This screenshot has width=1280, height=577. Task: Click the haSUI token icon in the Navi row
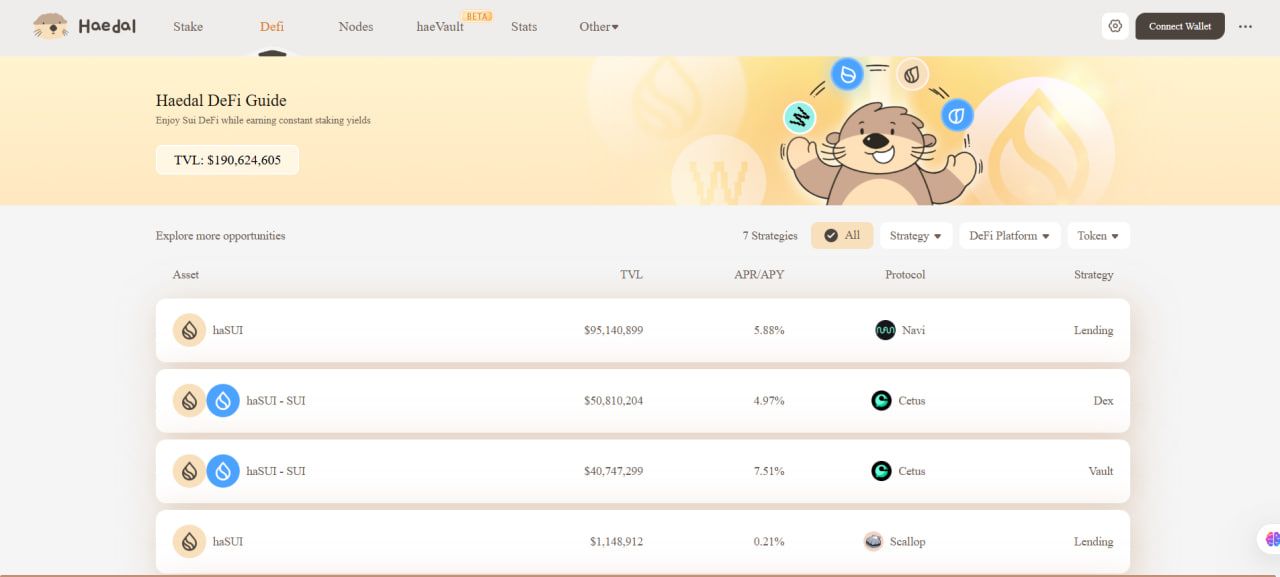189,330
